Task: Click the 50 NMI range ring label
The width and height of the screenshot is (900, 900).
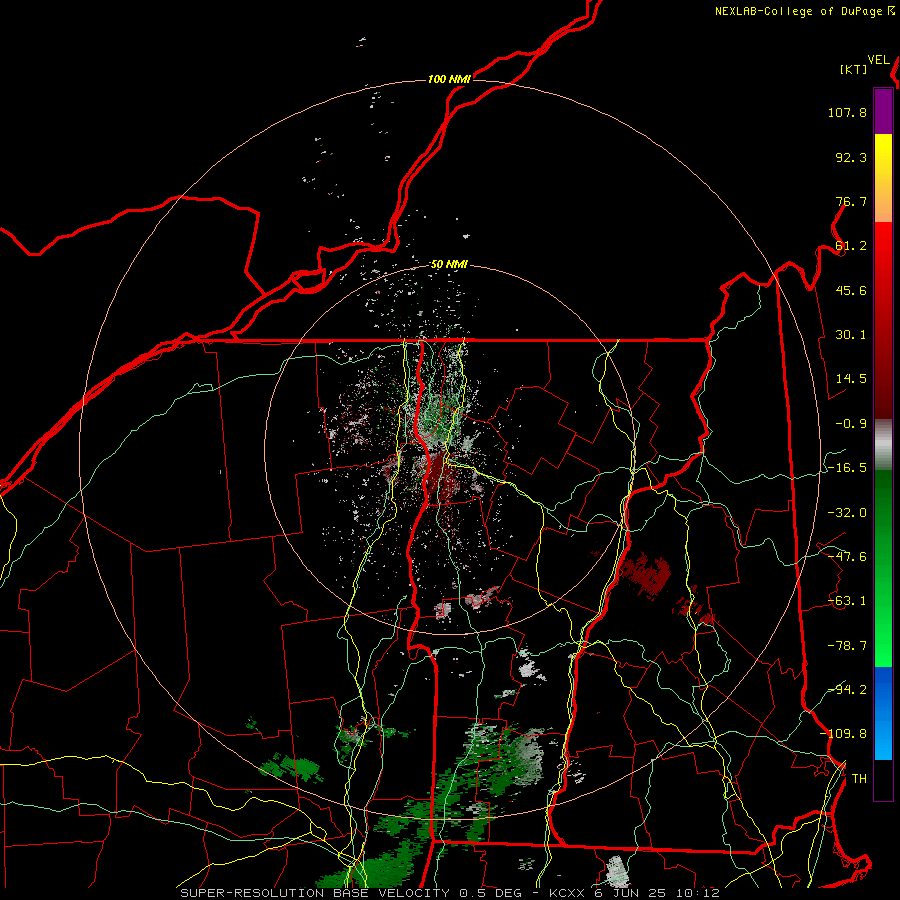Action: [449, 265]
